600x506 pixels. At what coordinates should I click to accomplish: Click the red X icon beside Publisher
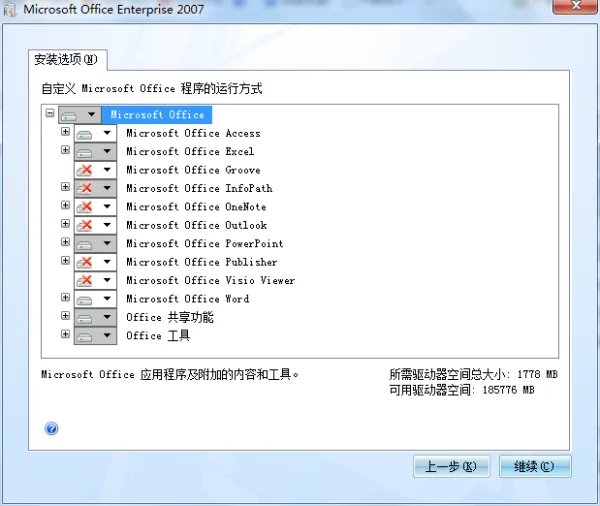pos(84,262)
